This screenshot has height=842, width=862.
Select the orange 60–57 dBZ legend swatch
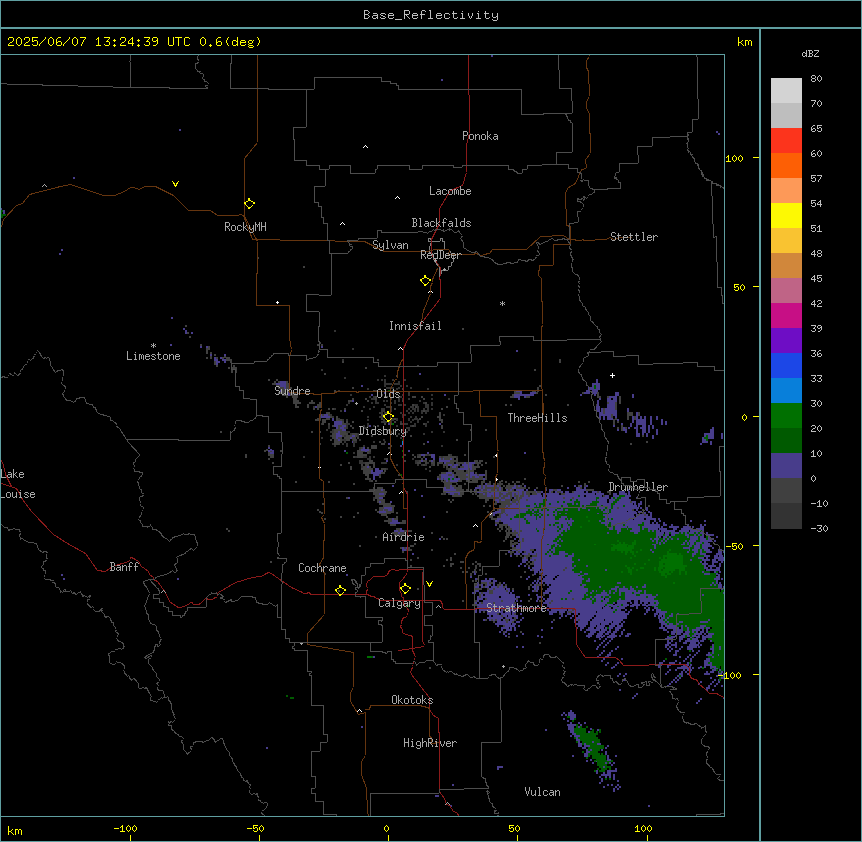[x=786, y=165]
